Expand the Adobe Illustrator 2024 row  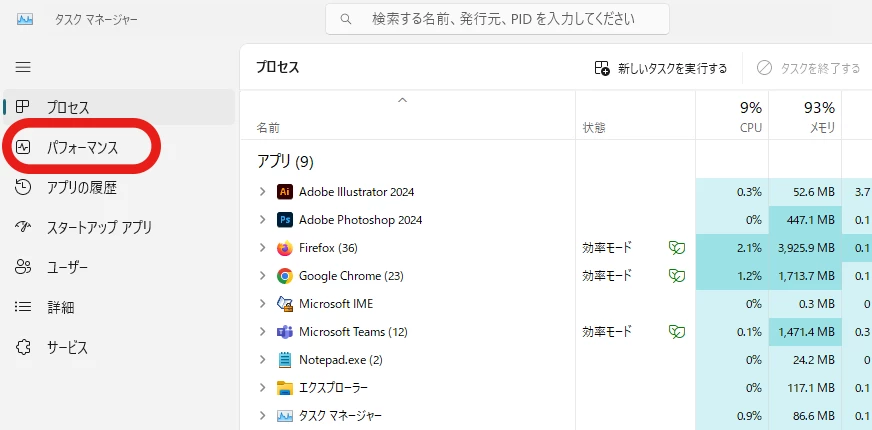click(262, 192)
